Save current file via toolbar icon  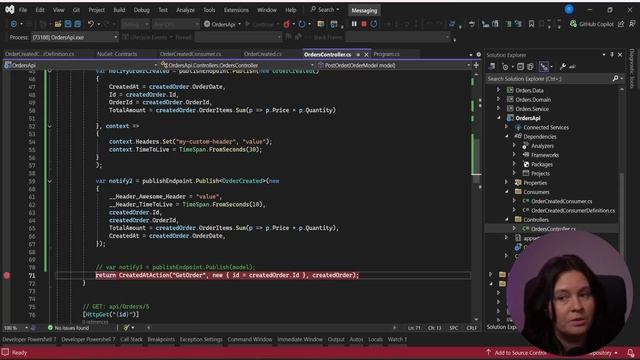tap(68, 24)
